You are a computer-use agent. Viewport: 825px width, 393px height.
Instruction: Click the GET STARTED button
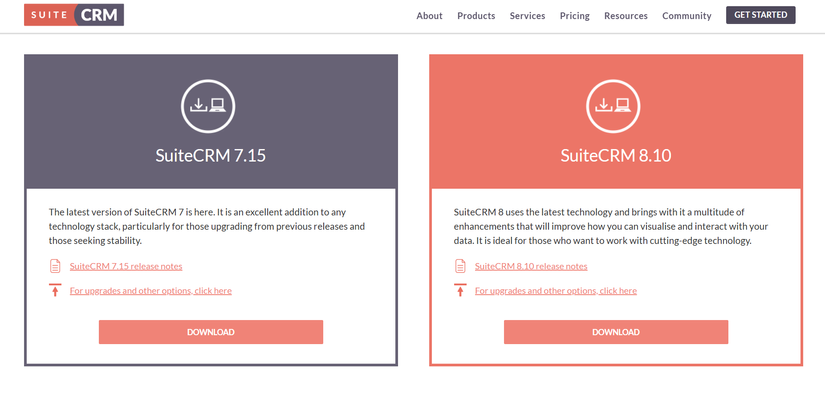tap(761, 15)
